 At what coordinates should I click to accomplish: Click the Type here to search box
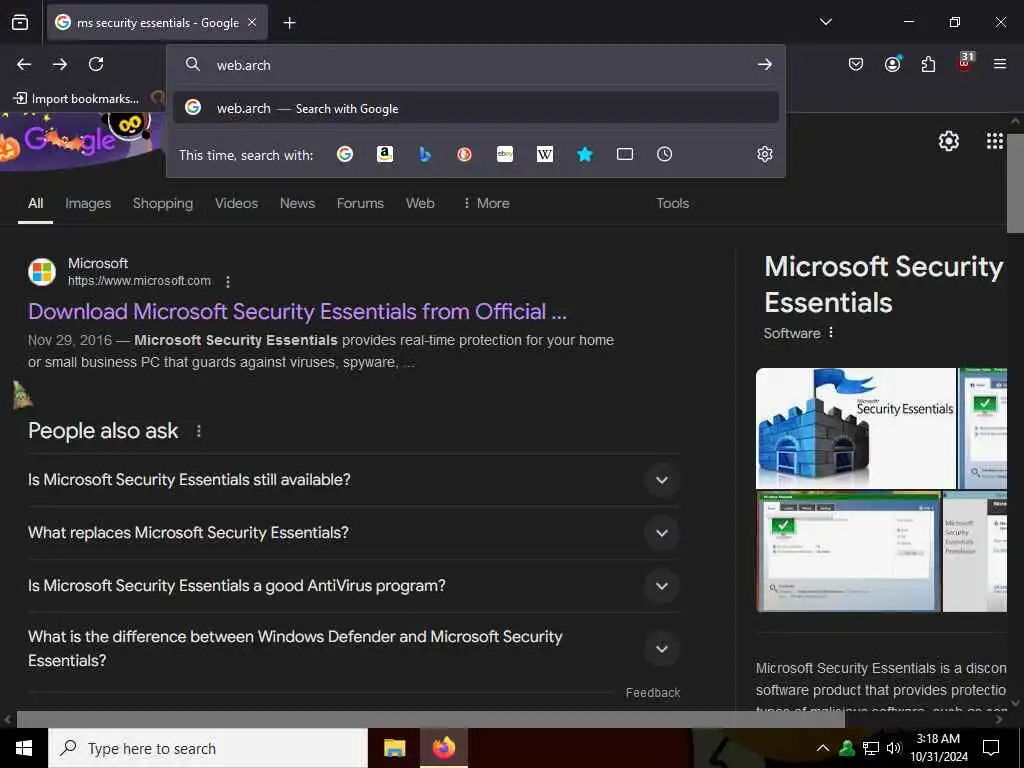click(208, 748)
